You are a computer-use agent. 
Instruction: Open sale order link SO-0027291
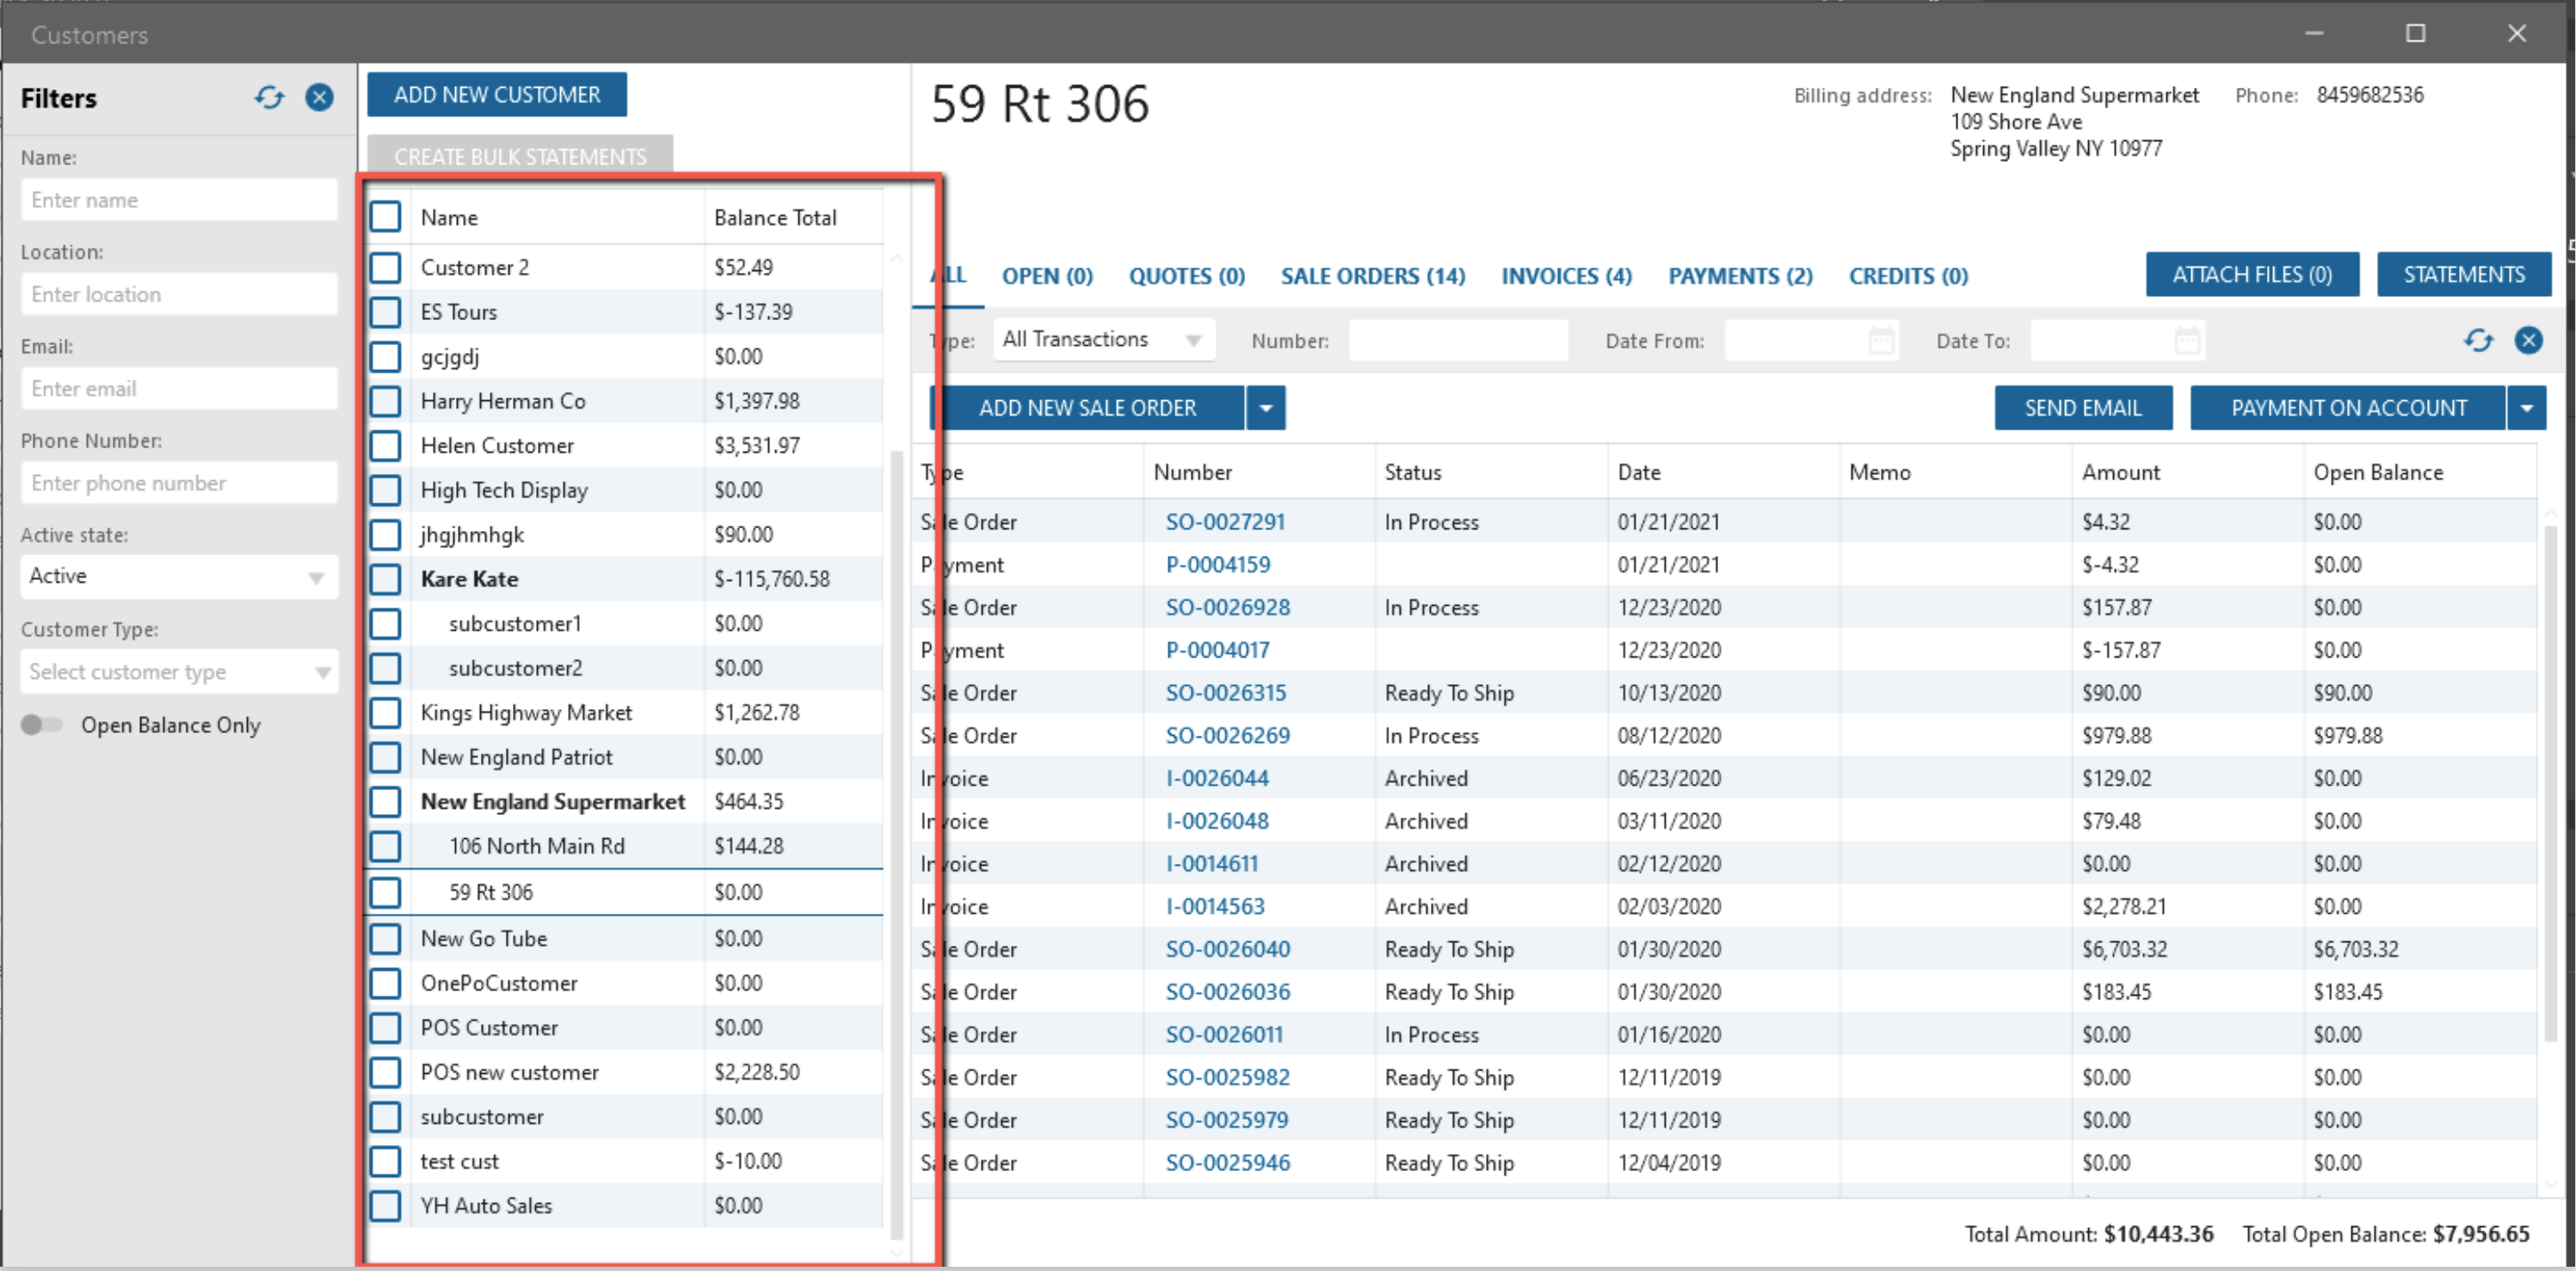click(1224, 522)
